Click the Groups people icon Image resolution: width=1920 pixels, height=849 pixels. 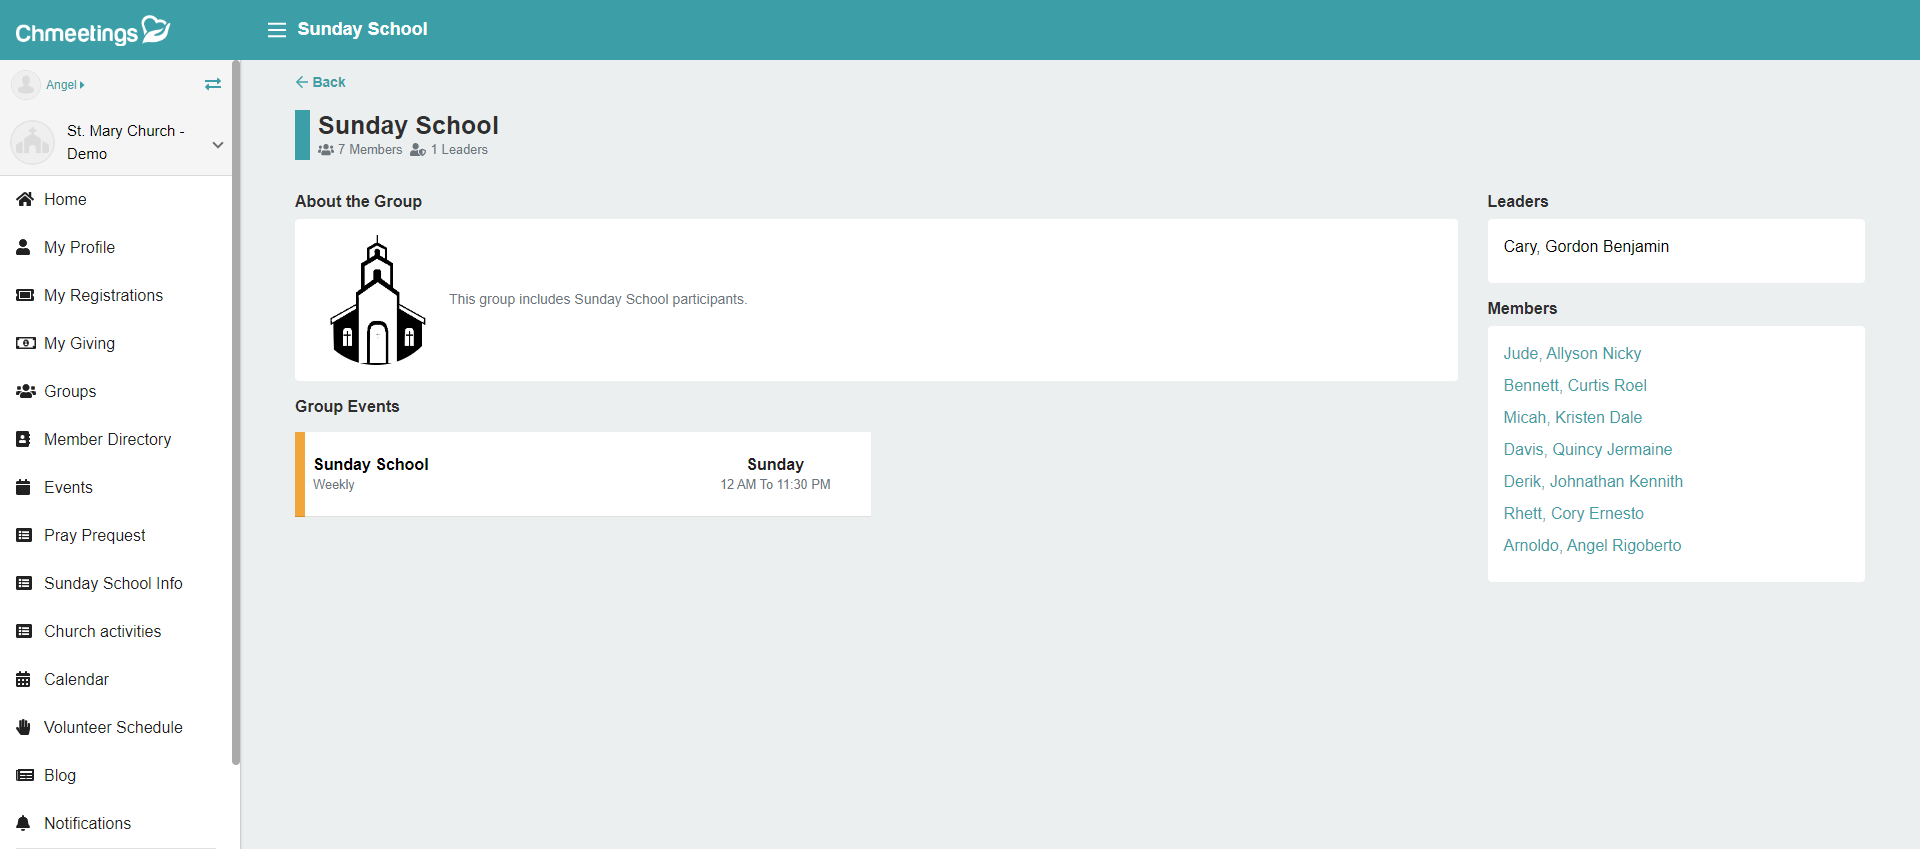click(26, 391)
